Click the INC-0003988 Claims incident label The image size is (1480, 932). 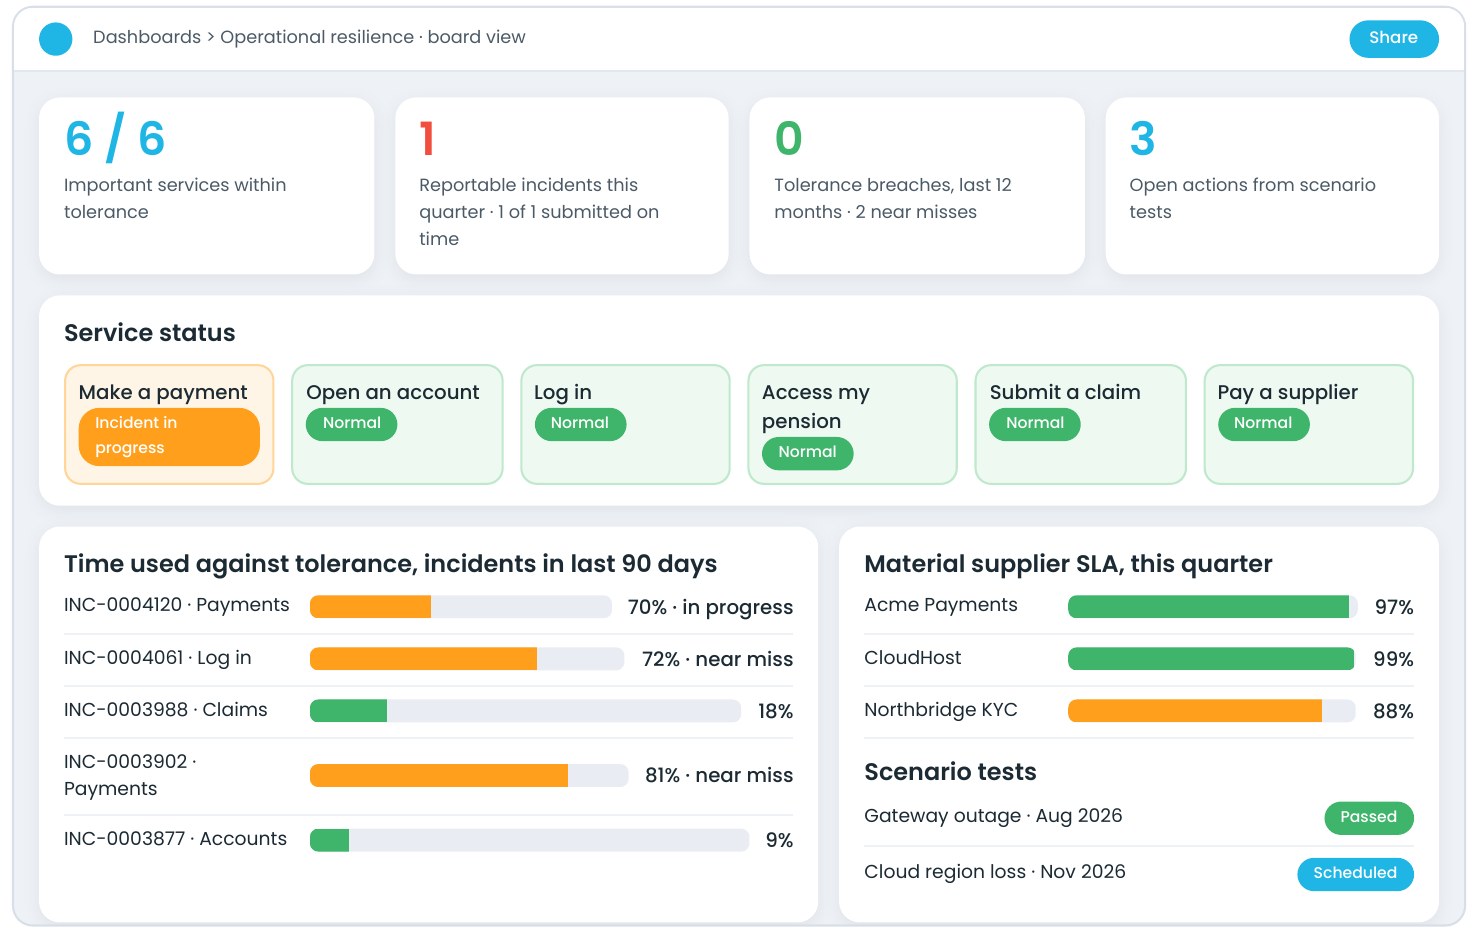click(x=165, y=710)
